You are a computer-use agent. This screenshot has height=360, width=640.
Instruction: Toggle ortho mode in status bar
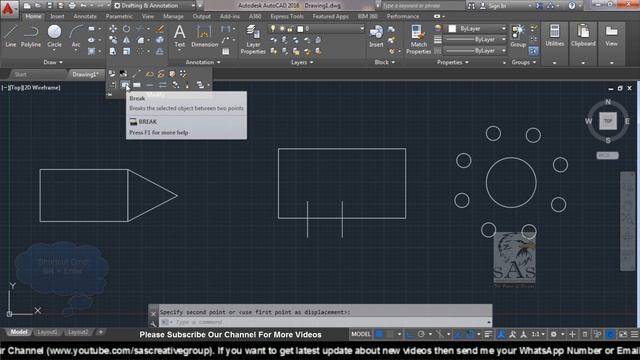pyautogui.click(x=410, y=334)
